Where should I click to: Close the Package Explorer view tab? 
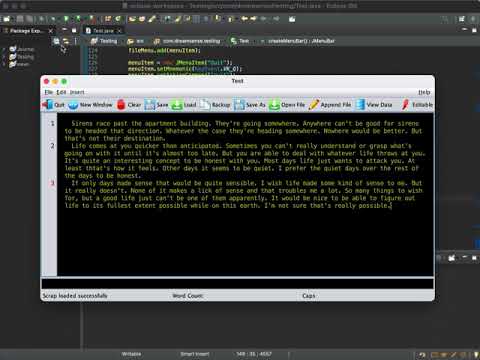[51, 31]
